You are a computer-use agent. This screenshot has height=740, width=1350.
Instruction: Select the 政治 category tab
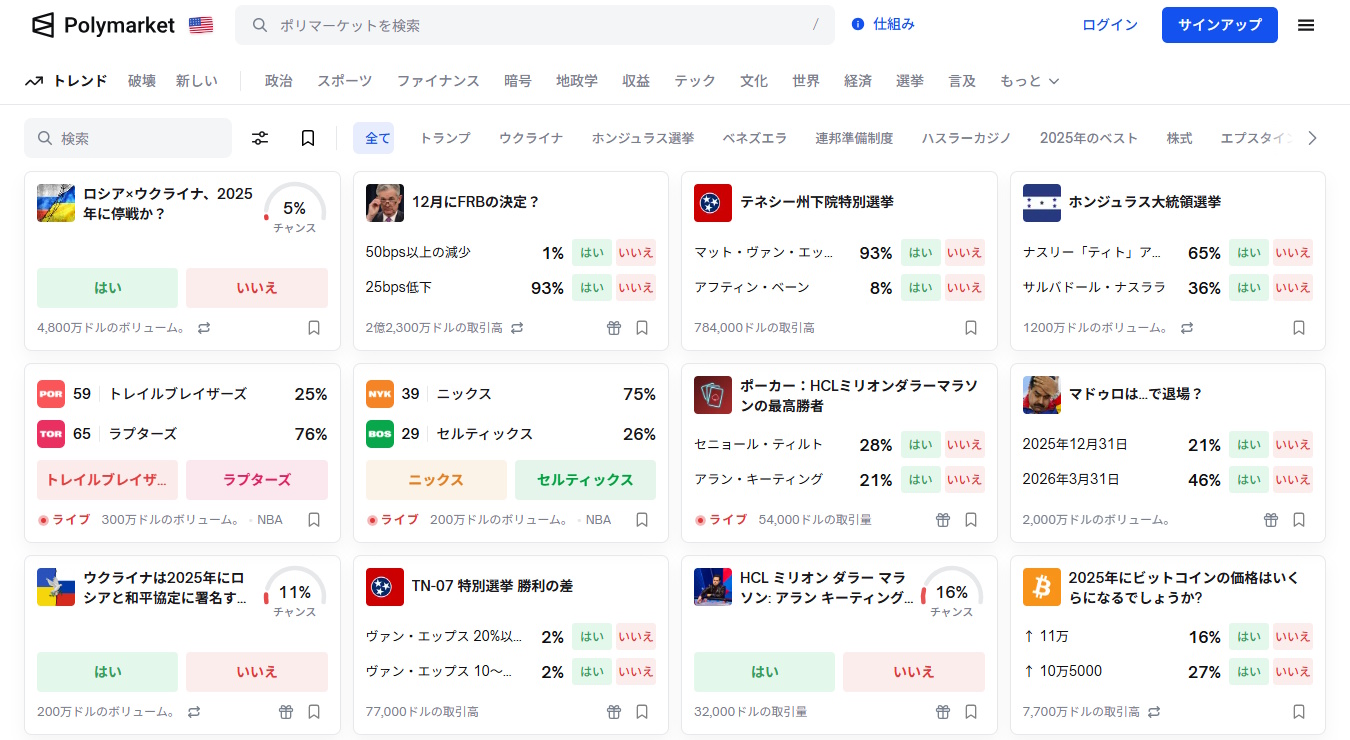click(278, 81)
